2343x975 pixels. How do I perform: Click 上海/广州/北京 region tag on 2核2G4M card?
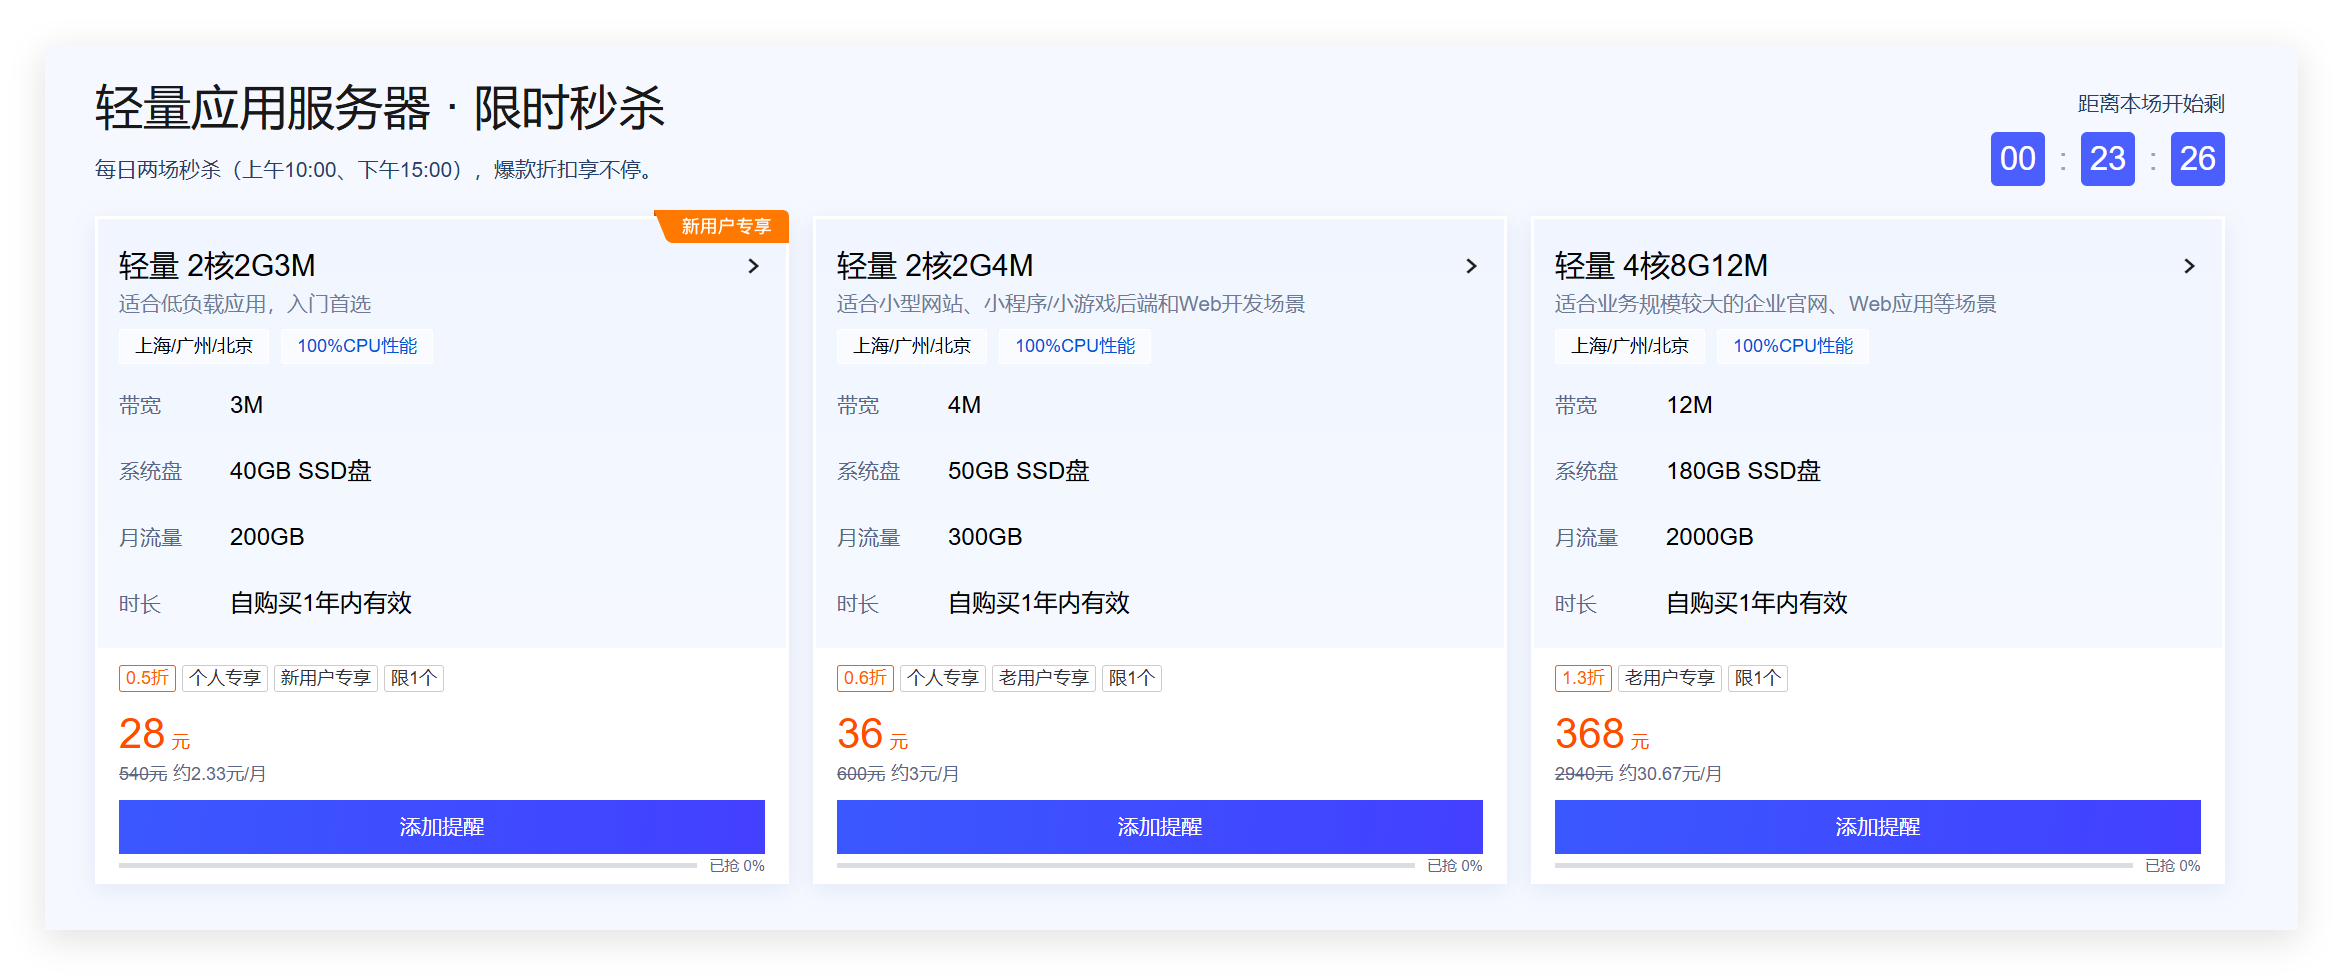point(912,346)
